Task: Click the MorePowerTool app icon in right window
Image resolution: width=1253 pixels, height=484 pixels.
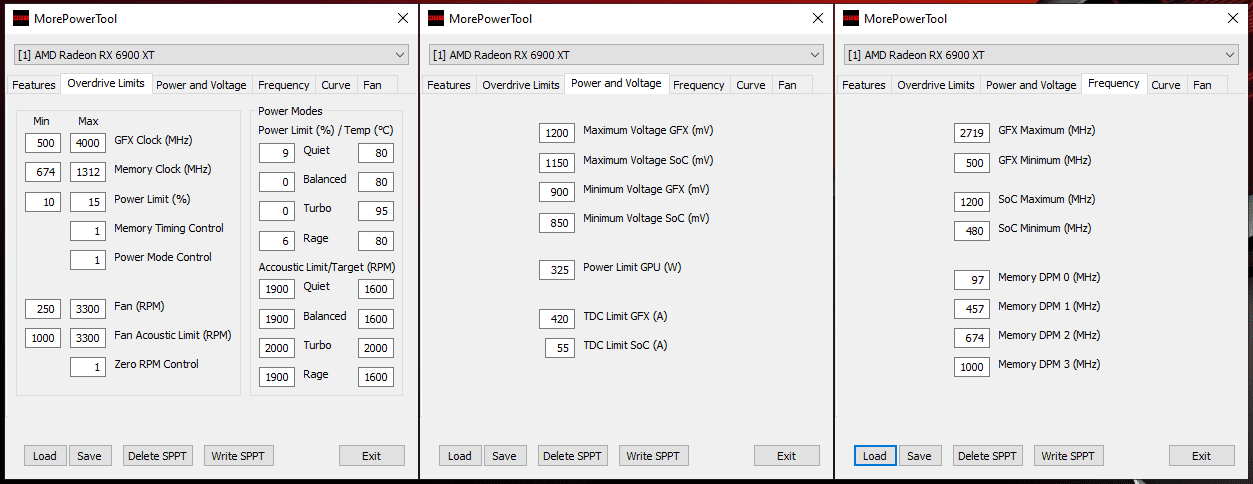Action: [x=851, y=18]
